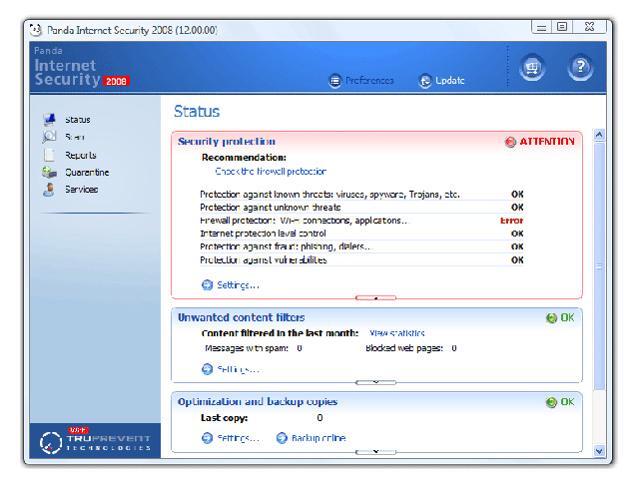
Task: Click the panda icon in title bar
Action: pos(36,30)
